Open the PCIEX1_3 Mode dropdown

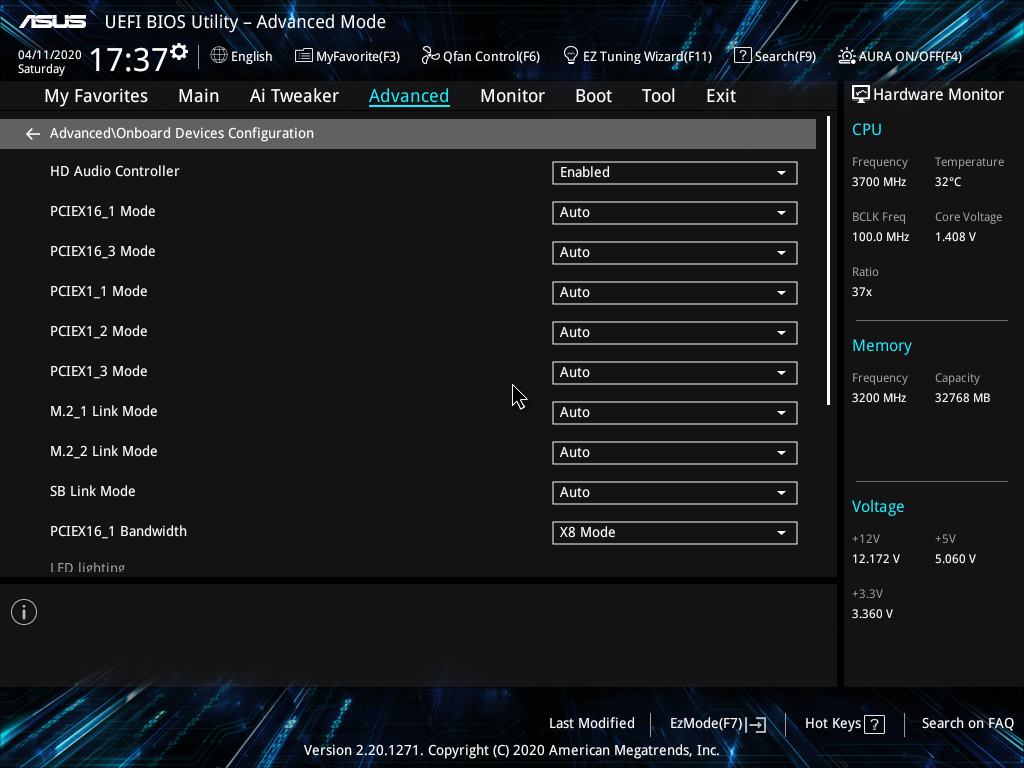point(675,372)
